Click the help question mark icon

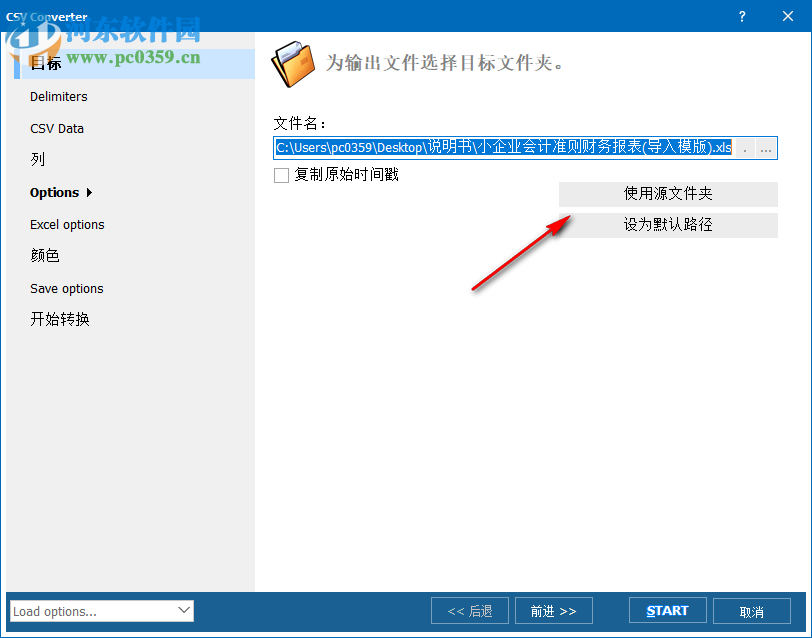(742, 17)
